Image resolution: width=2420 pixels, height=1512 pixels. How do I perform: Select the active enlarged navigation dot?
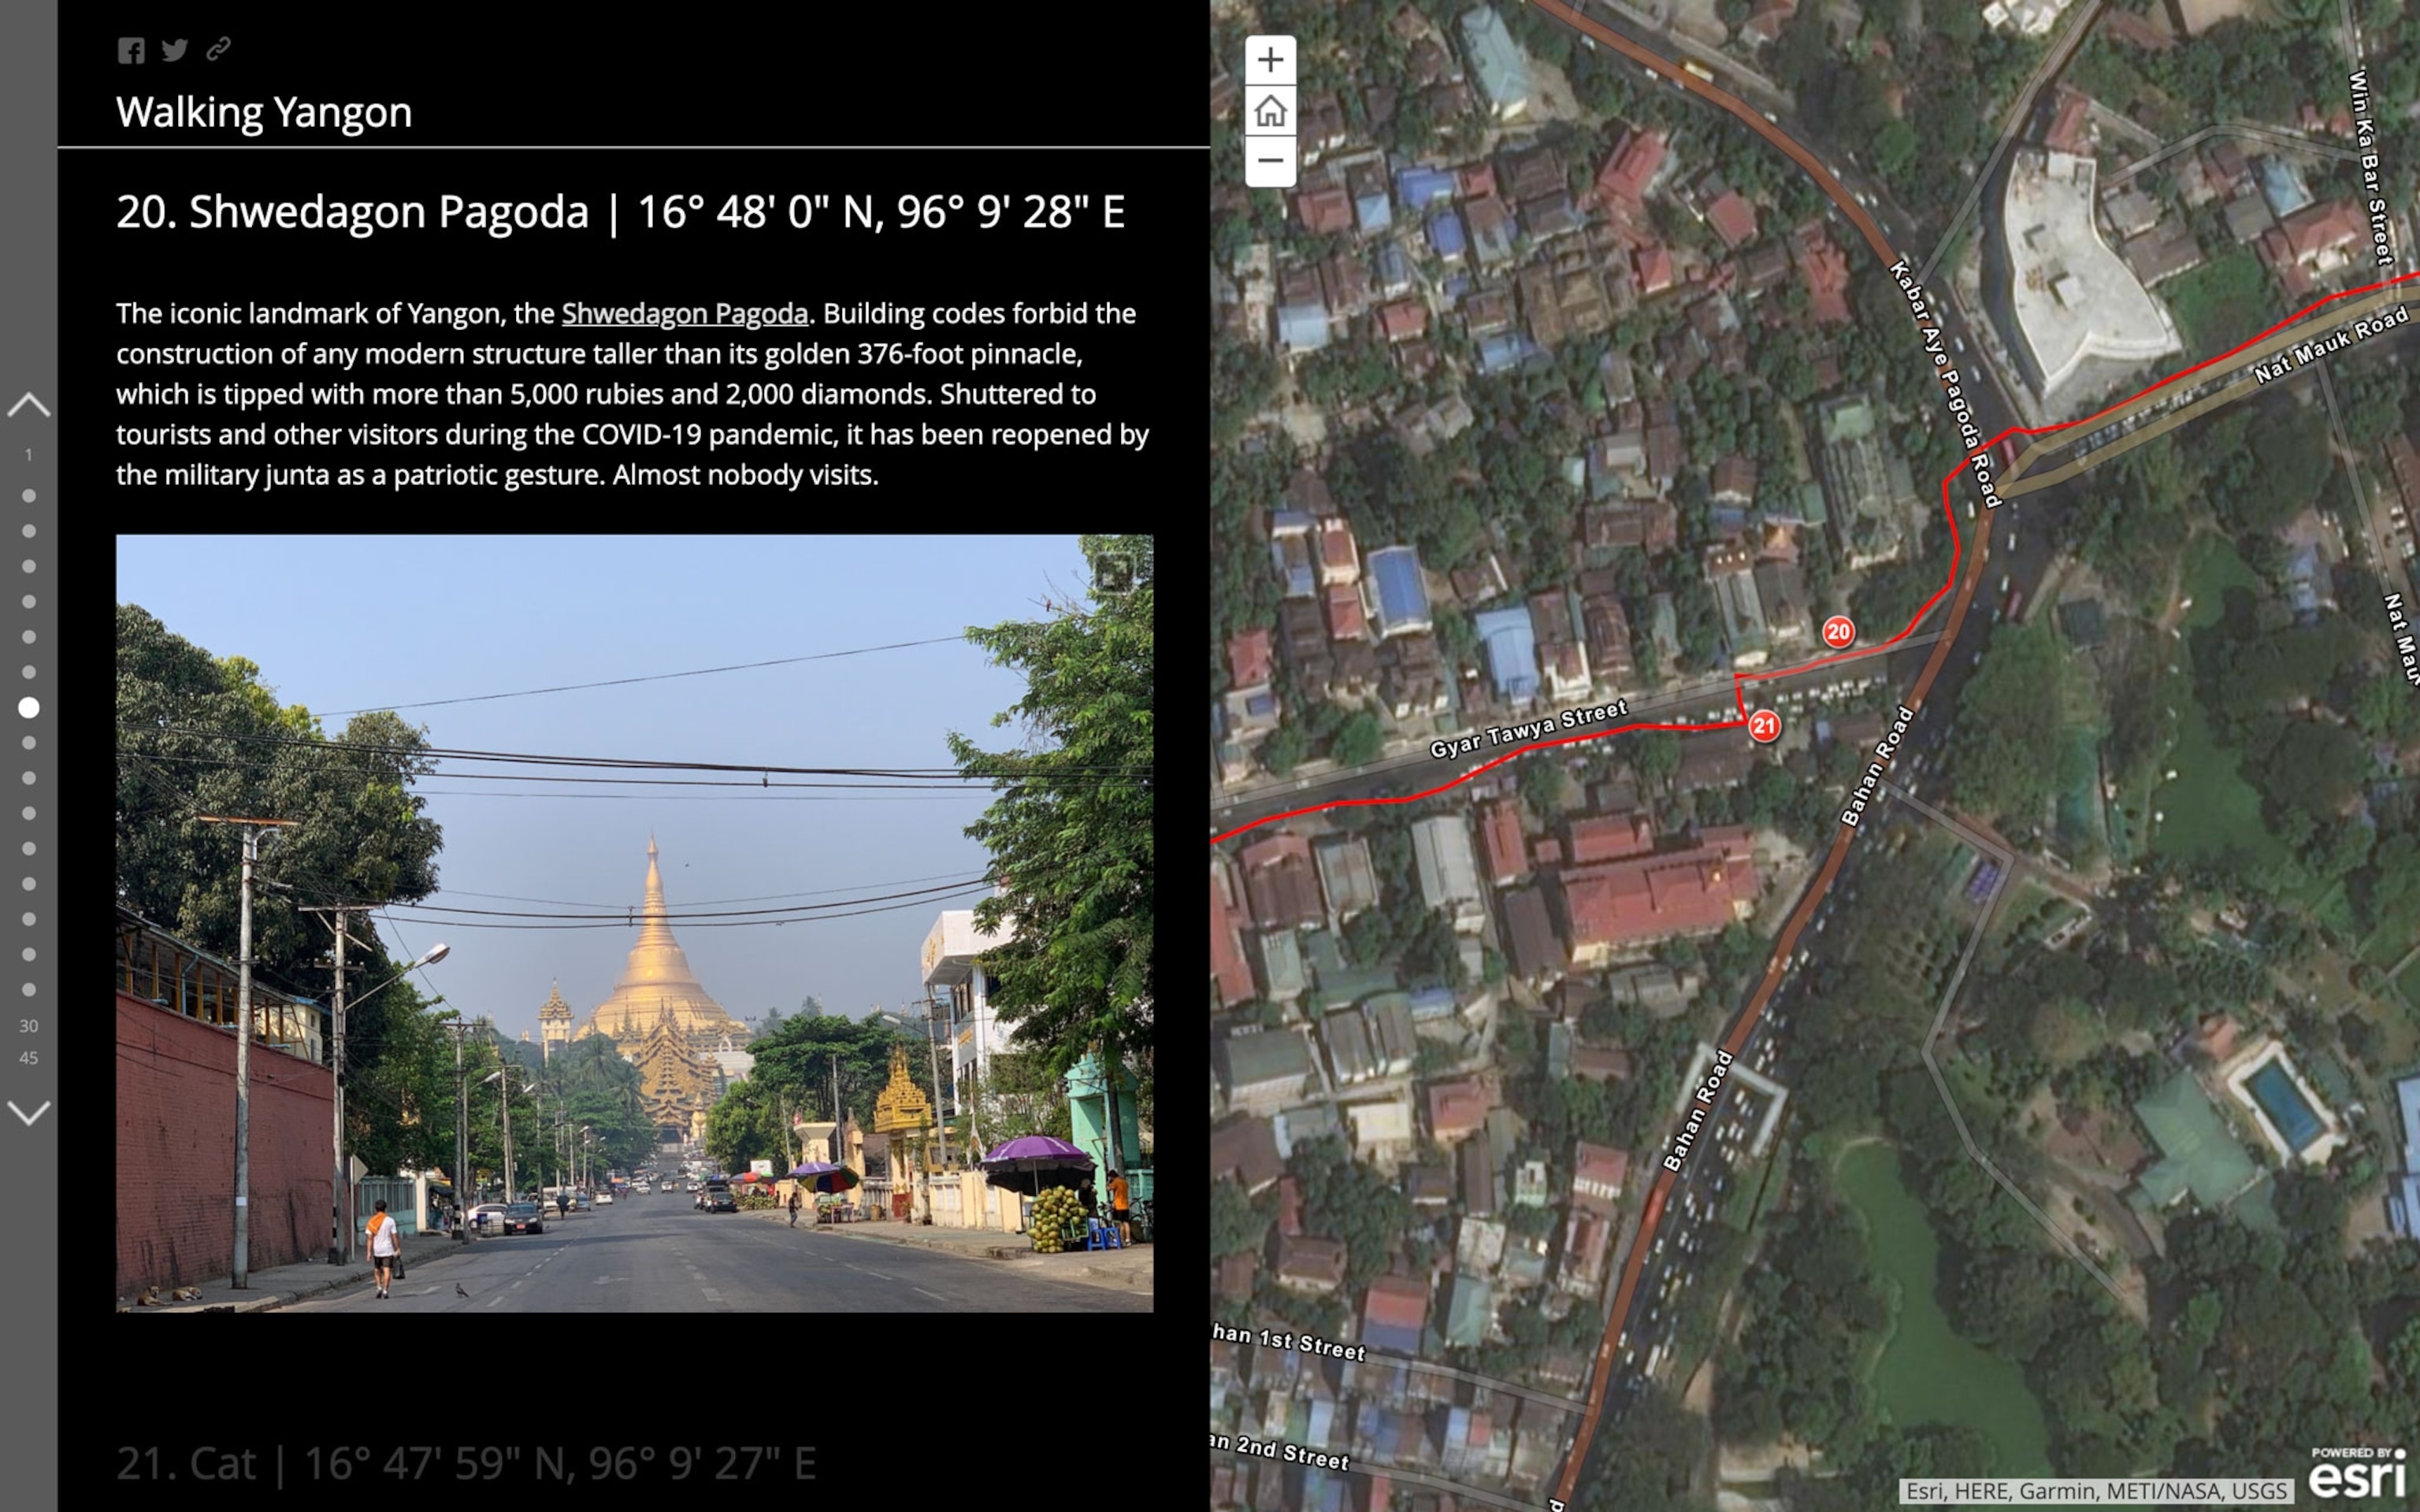(x=29, y=708)
